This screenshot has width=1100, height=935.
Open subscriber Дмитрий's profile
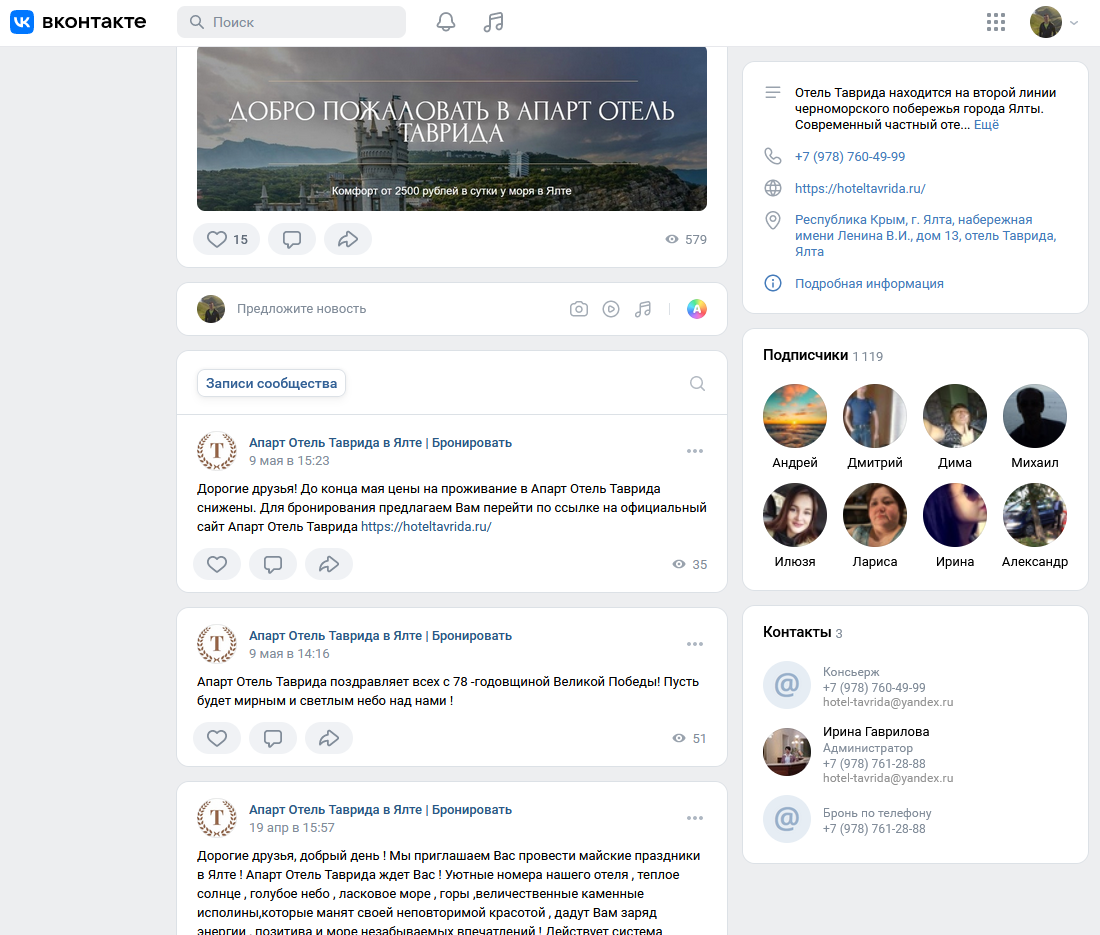click(875, 416)
